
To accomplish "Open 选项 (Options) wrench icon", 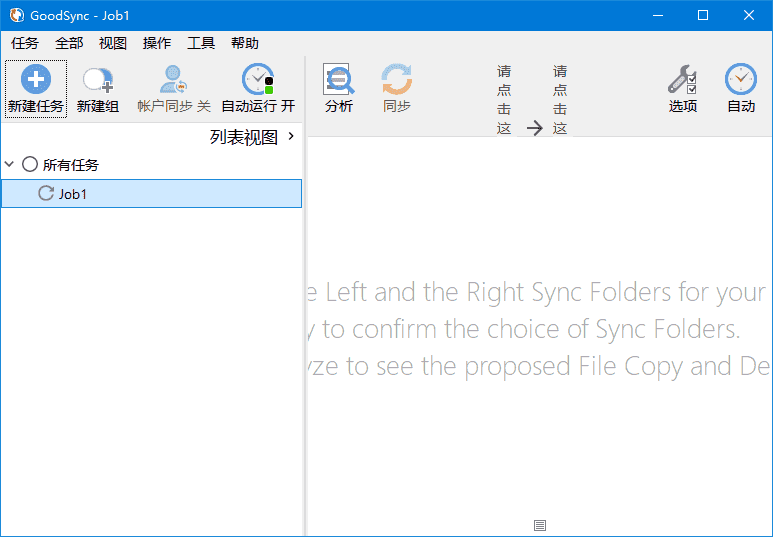I will [683, 80].
